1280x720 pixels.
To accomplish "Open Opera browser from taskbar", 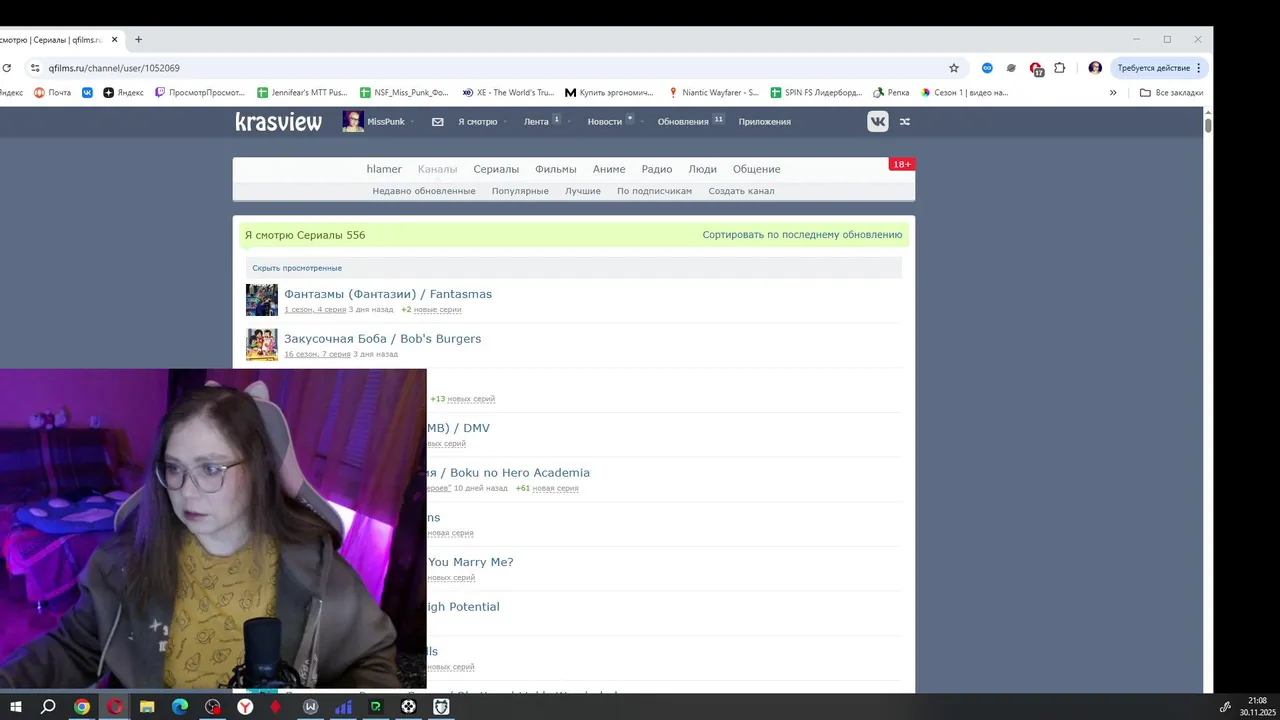I will 115,707.
